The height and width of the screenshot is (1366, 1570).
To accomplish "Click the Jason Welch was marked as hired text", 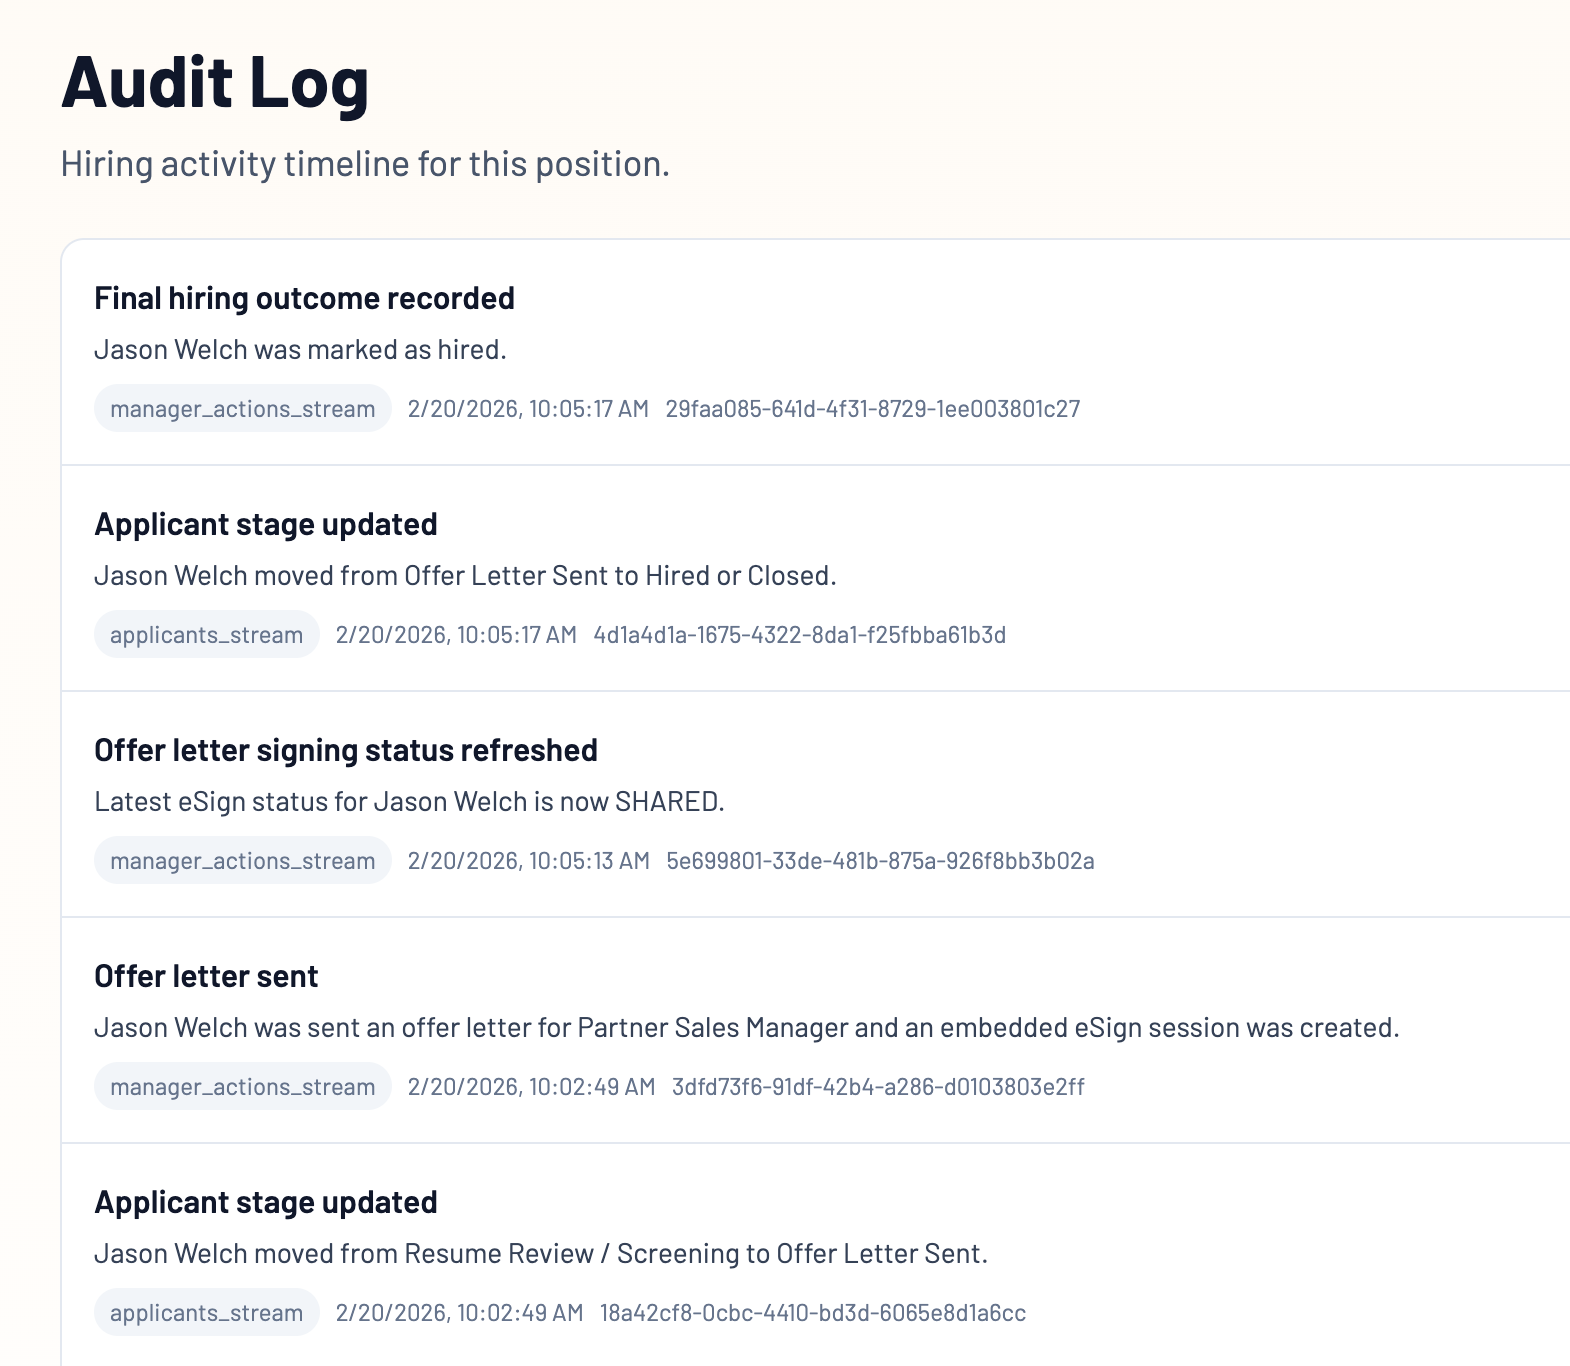I will [300, 350].
